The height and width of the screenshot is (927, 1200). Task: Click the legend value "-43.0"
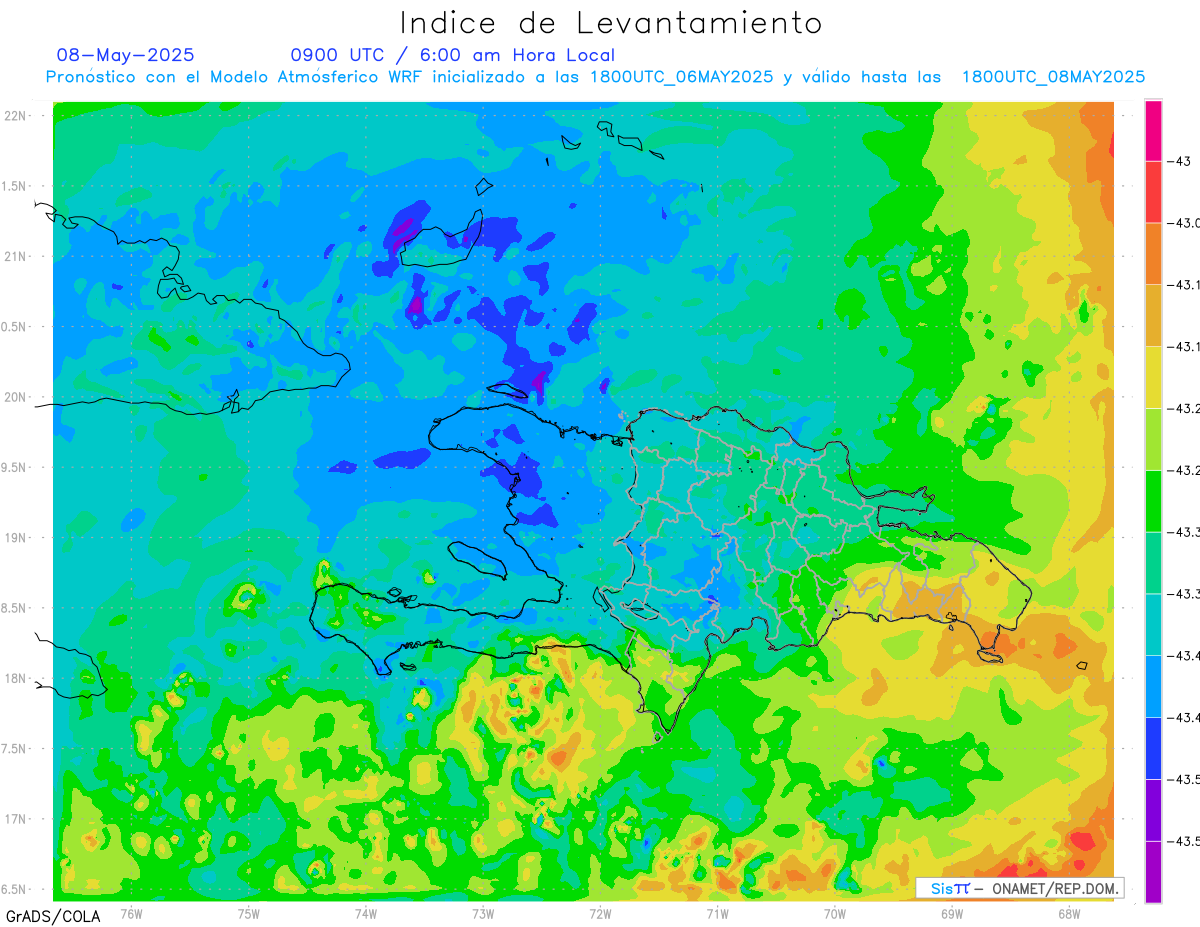(1184, 223)
